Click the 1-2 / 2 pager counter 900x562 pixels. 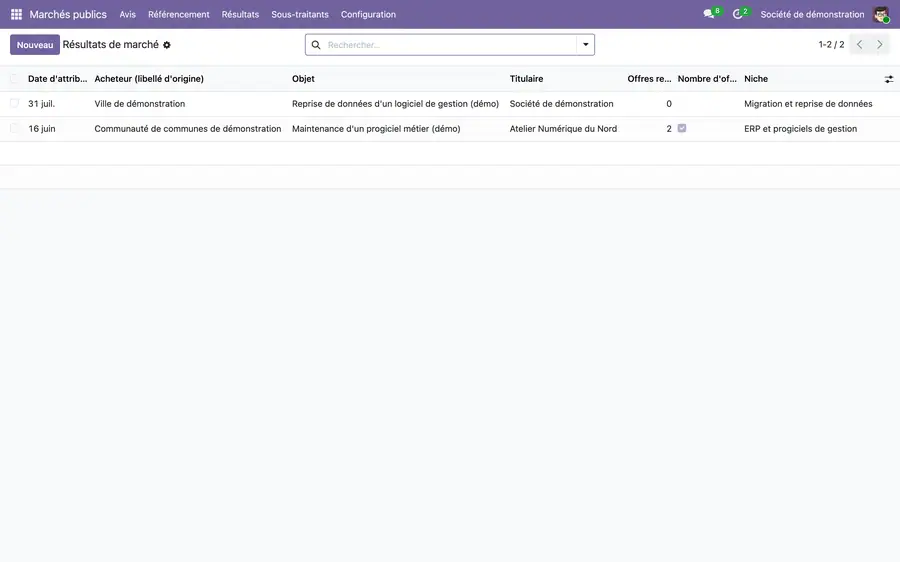pos(831,44)
